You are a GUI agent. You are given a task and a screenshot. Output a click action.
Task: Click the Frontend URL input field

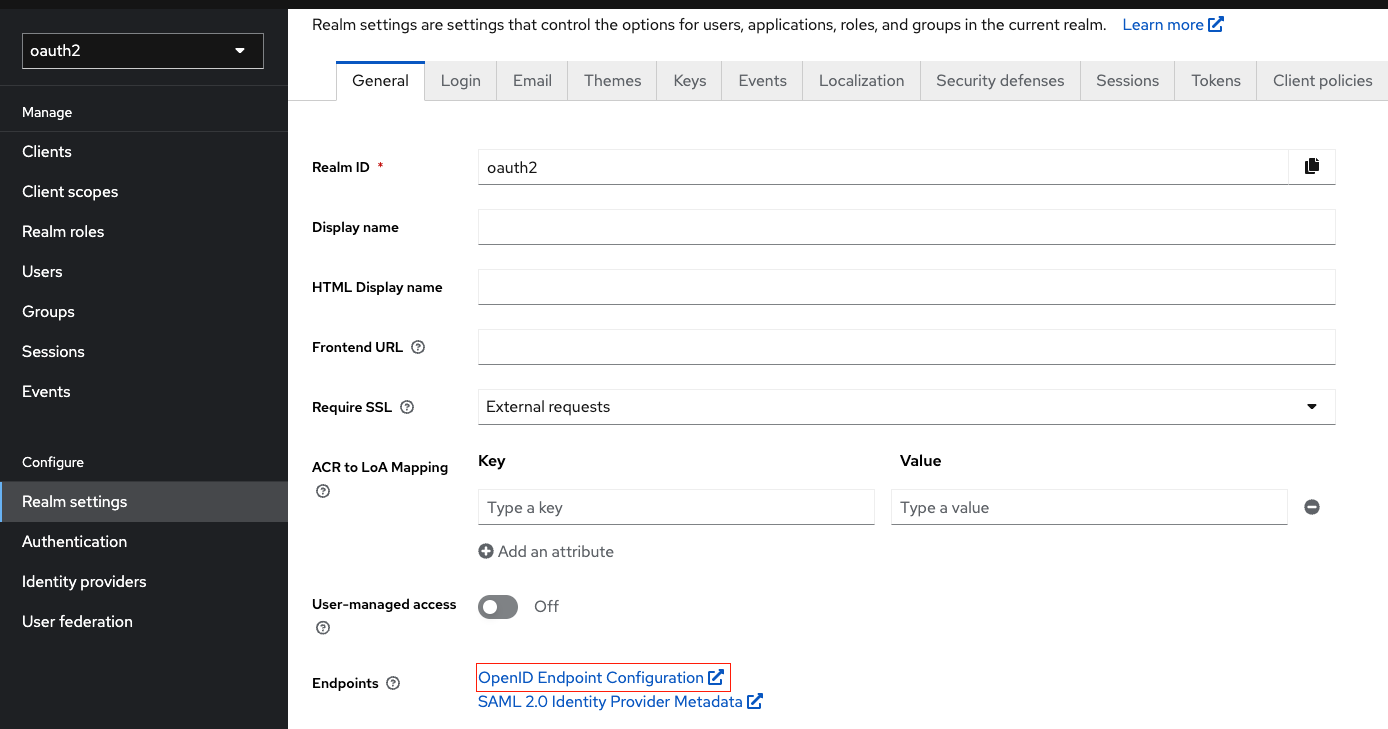(907, 347)
